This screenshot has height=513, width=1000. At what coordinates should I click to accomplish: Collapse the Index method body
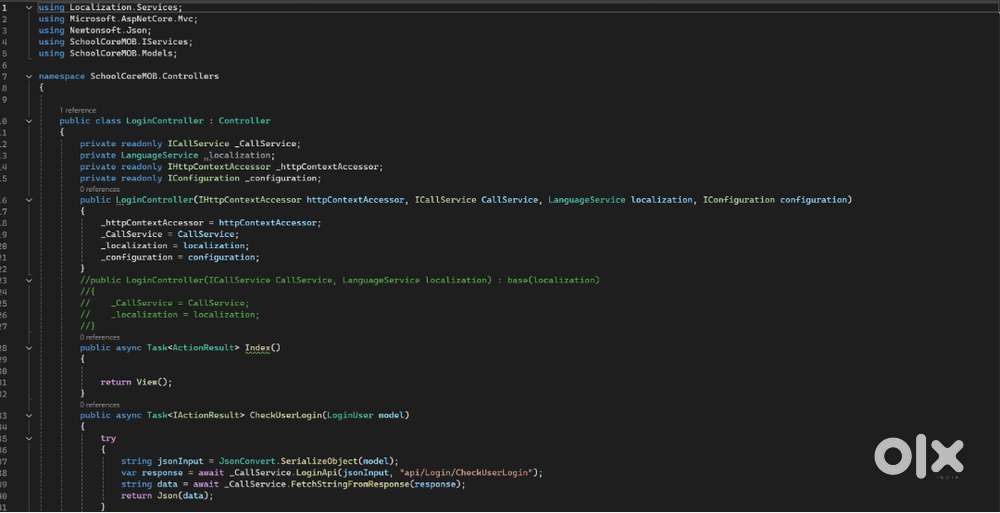28,348
